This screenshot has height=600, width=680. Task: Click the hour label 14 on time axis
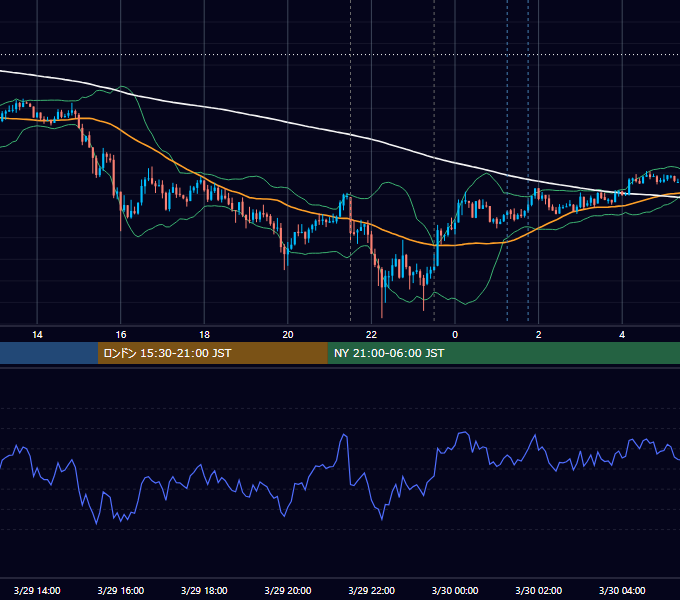tap(37, 335)
